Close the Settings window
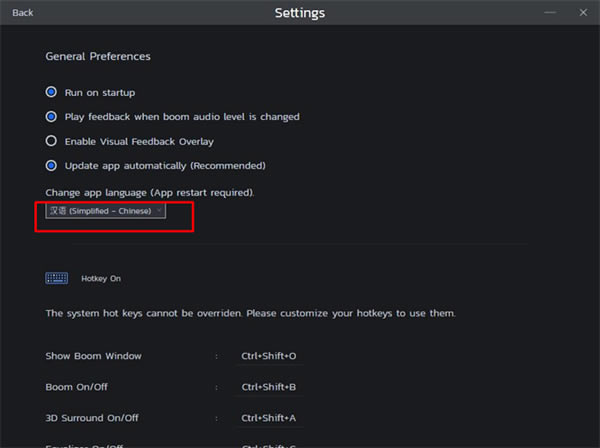600x448 pixels. (582, 13)
